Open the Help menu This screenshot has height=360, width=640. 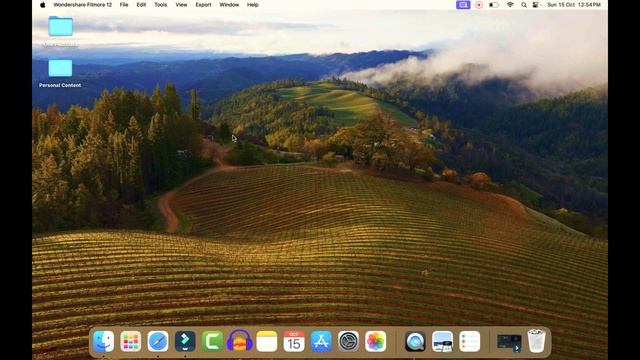tap(253, 5)
